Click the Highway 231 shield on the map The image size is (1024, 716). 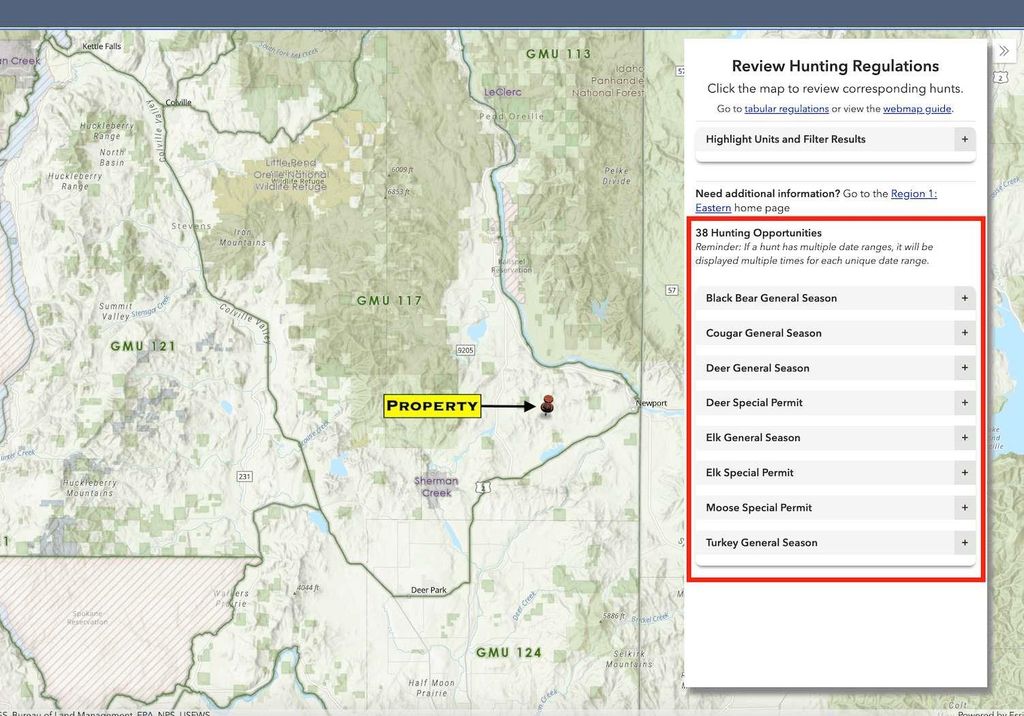(x=244, y=476)
